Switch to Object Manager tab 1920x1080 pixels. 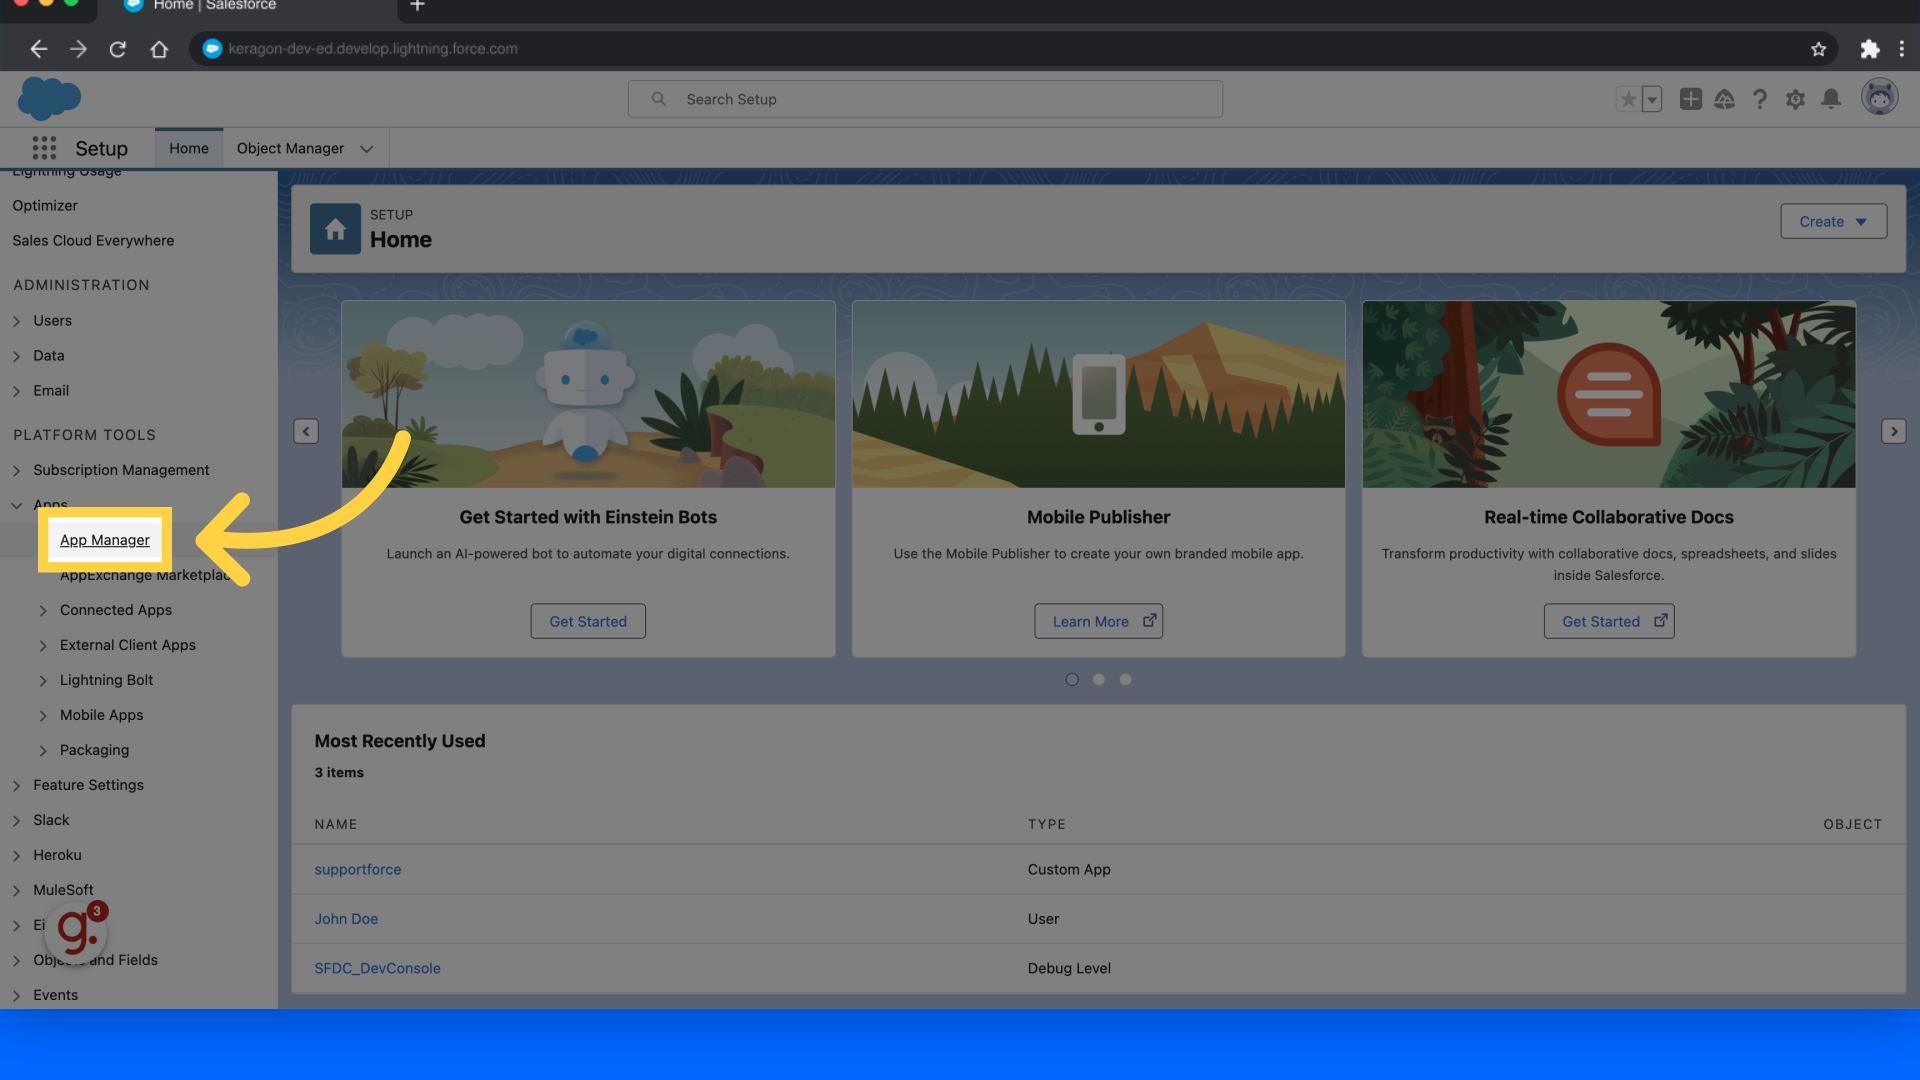pyautogui.click(x=290, y=148)
